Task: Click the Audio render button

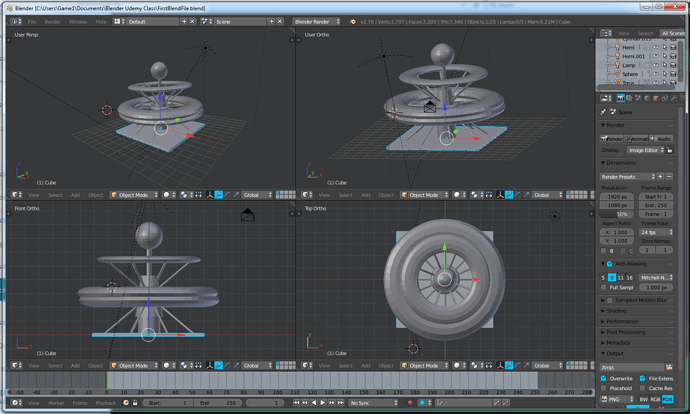Action: 661,139
